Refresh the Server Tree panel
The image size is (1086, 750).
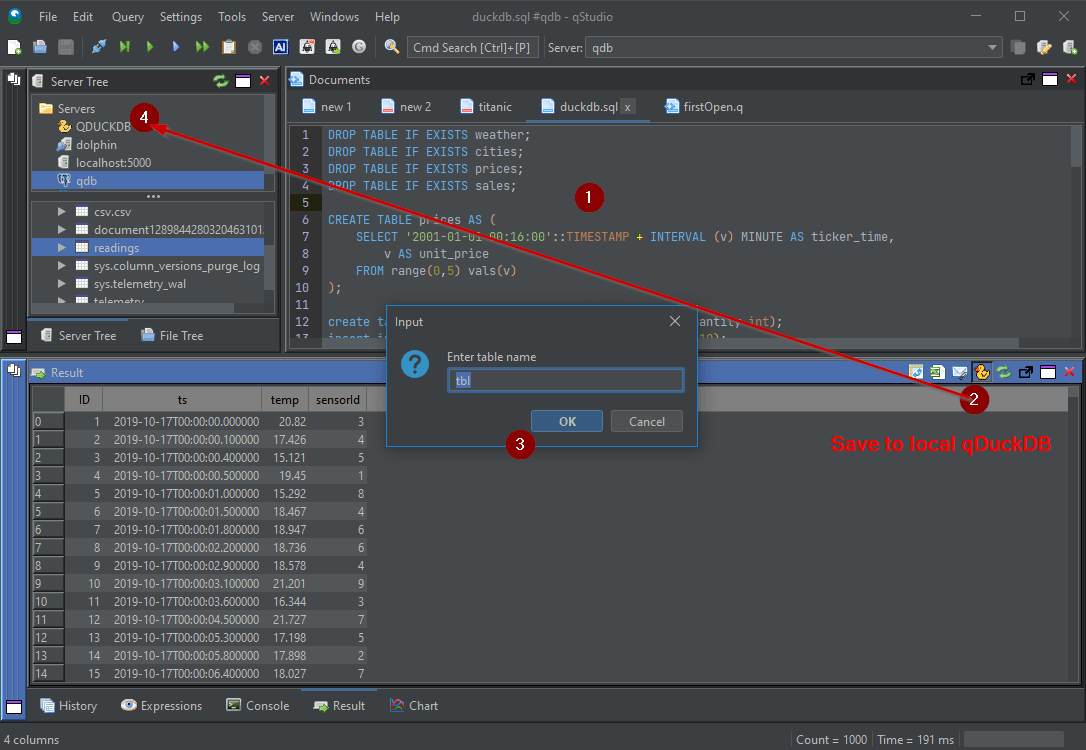click(221, 81)
